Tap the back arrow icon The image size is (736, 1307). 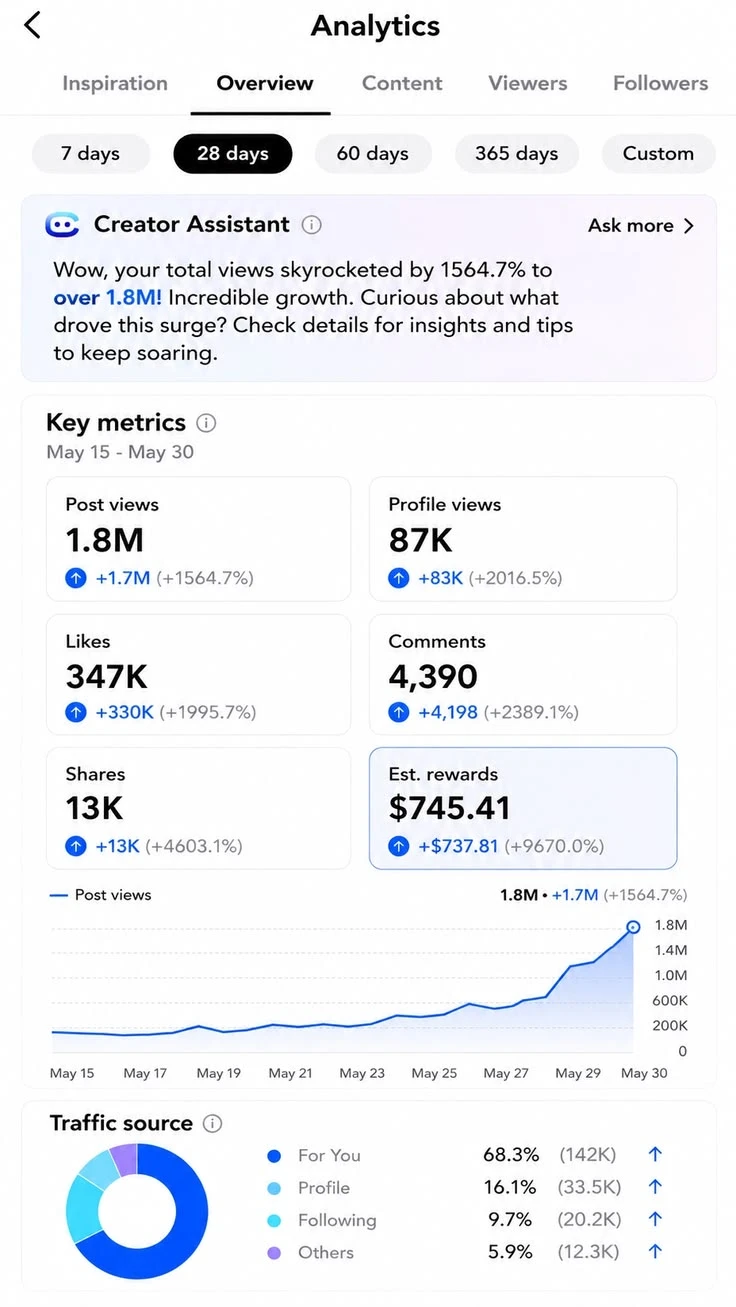[32, 25]
